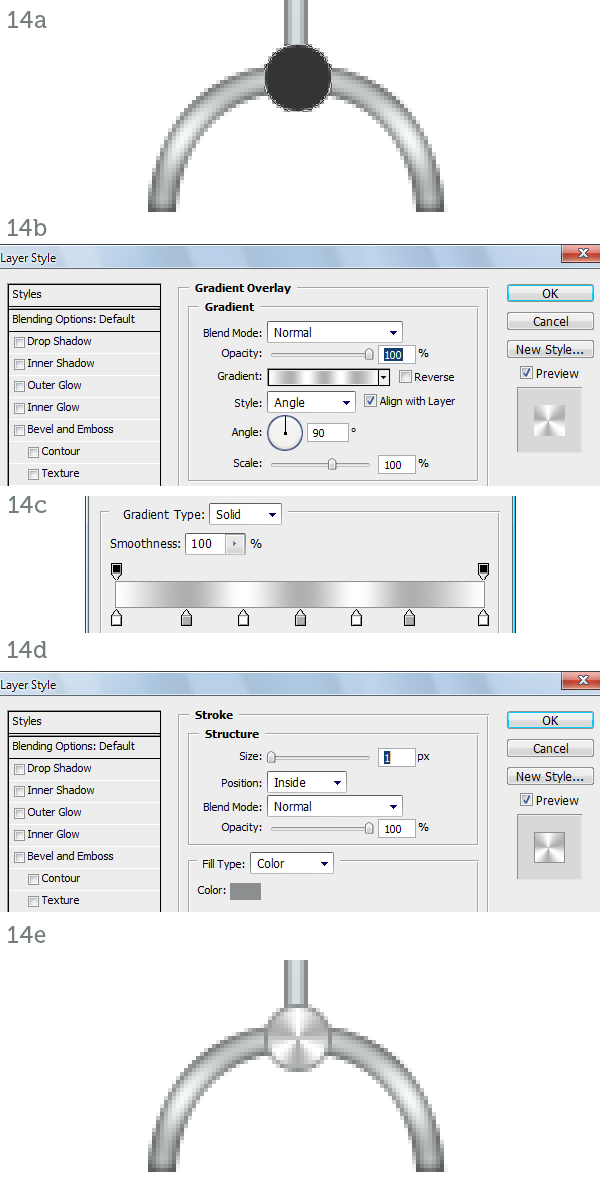Image resolution: width=600 pixels, height=1197 pixels.
Task: Click New Style... in Gradient Overlay dialog
Action: [x=550, y=350]
